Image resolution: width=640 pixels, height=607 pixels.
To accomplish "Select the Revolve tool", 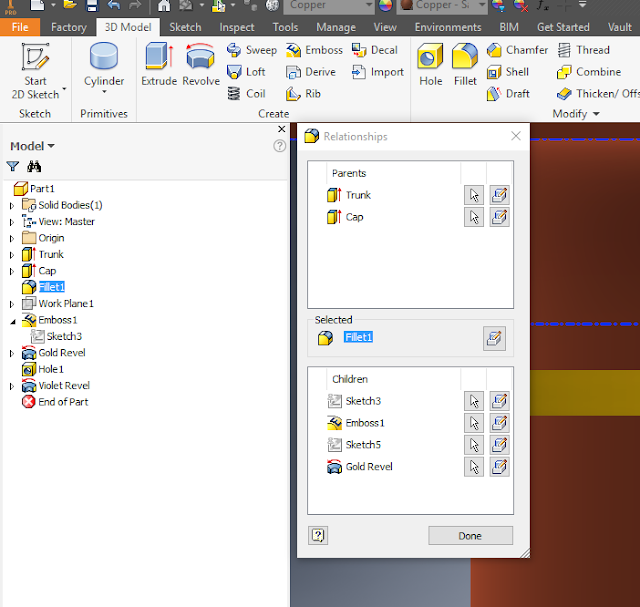I will [200, 64].
